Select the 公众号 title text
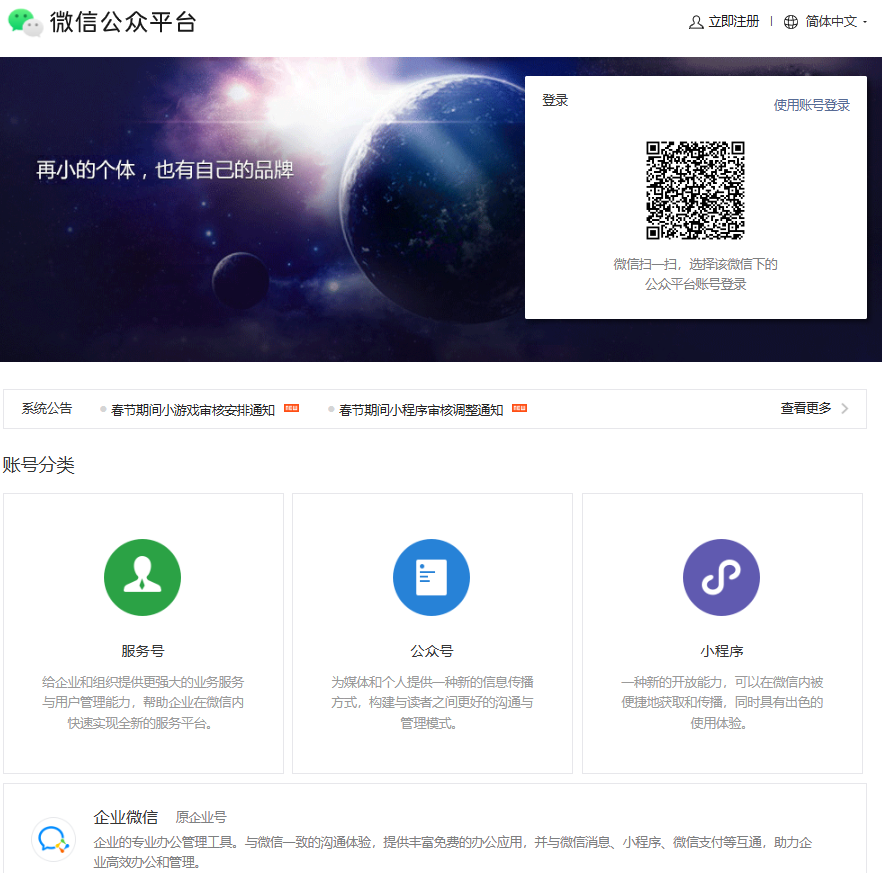 (x=431, y=651)
